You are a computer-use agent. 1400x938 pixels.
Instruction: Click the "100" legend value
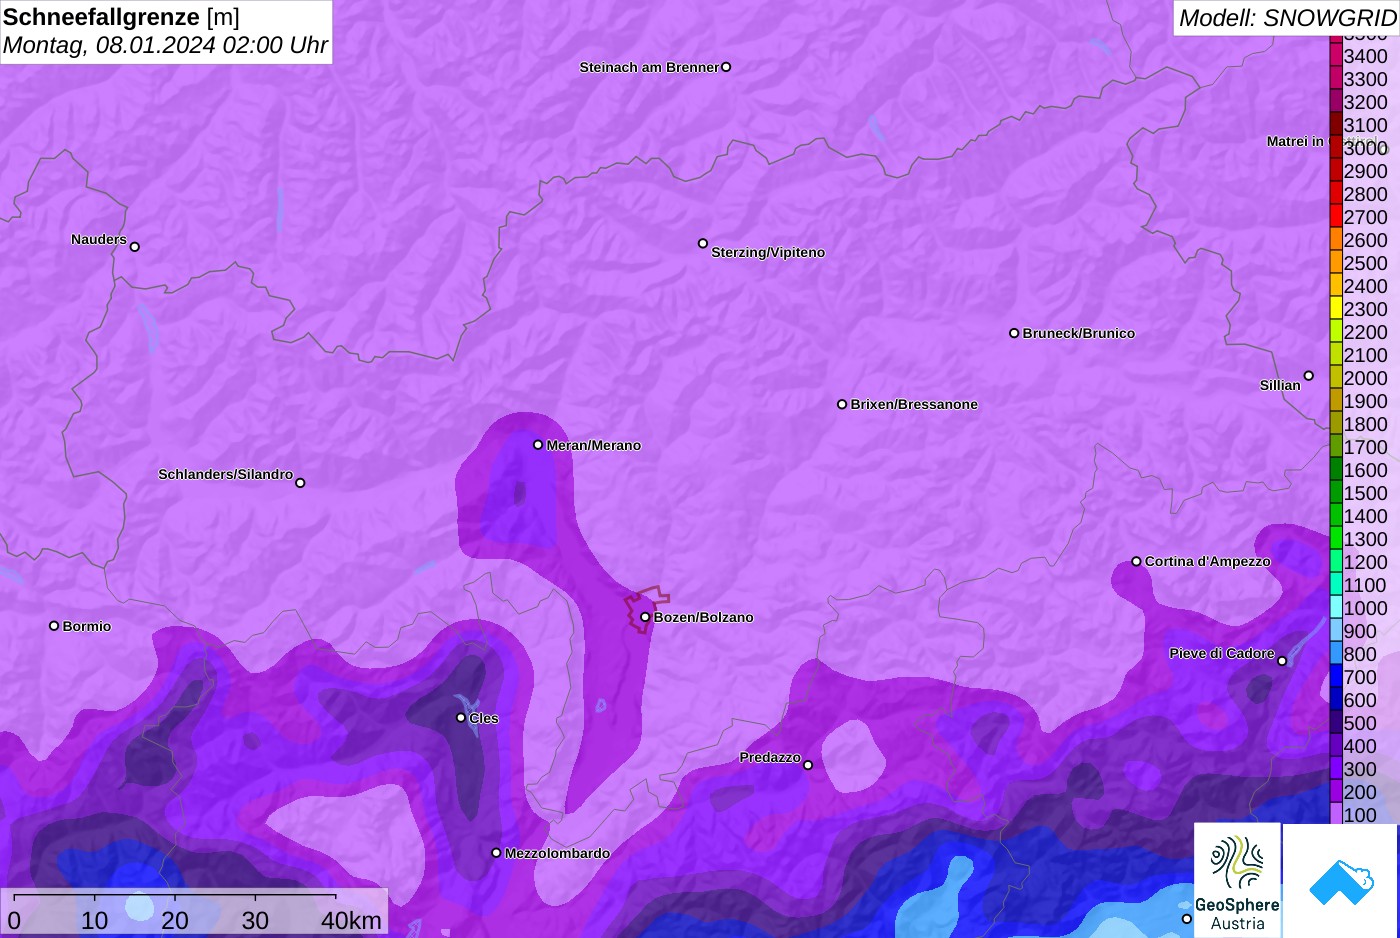click(1360, 815)
